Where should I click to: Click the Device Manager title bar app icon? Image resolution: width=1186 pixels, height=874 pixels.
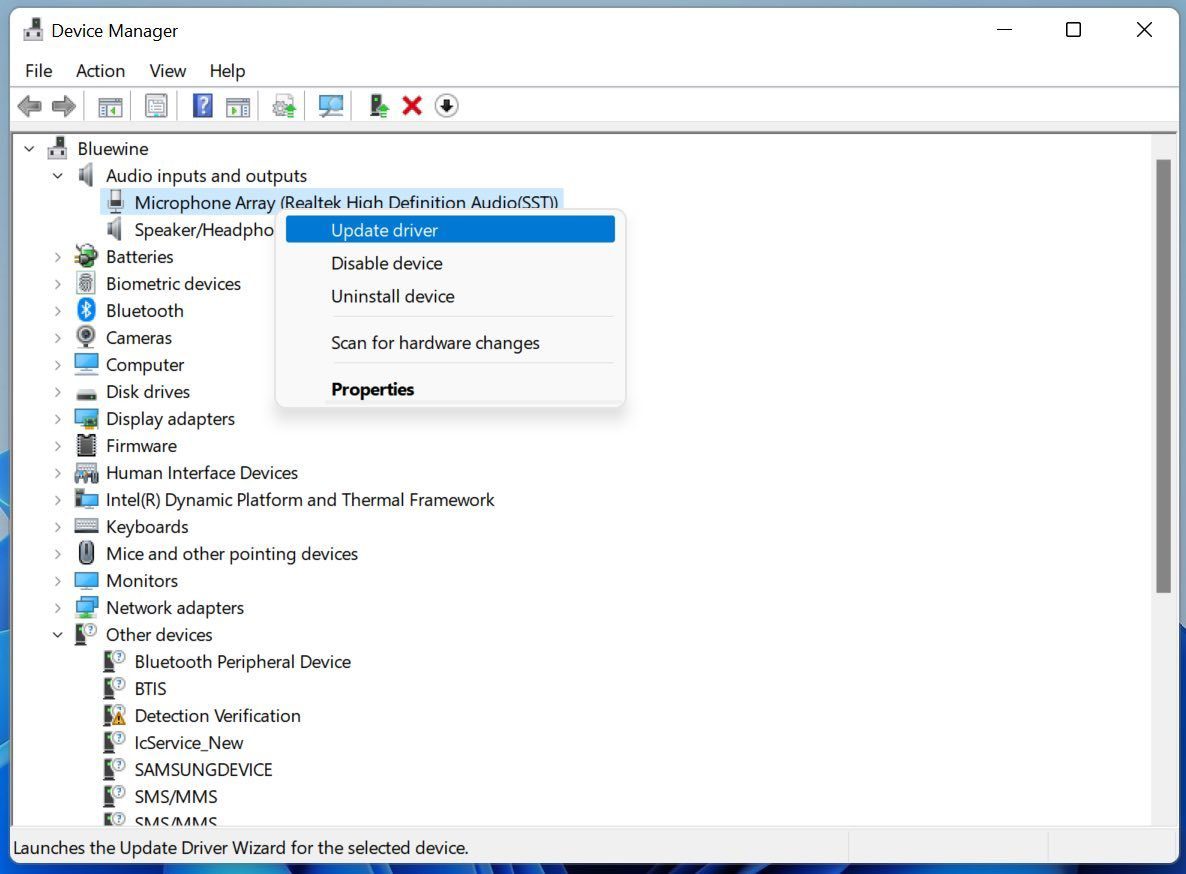coord(33,30)
